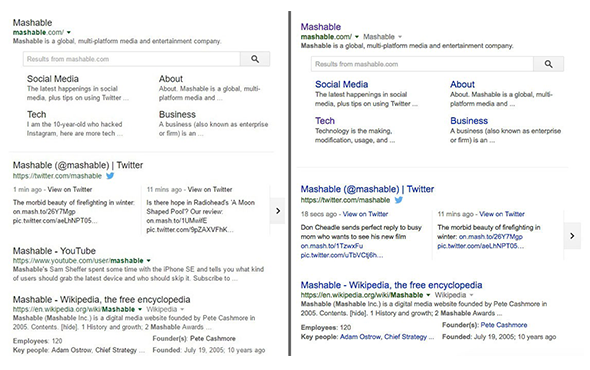
Task: Open dropdown arrow next to YouTube URL
Action: tap(149, 260)
